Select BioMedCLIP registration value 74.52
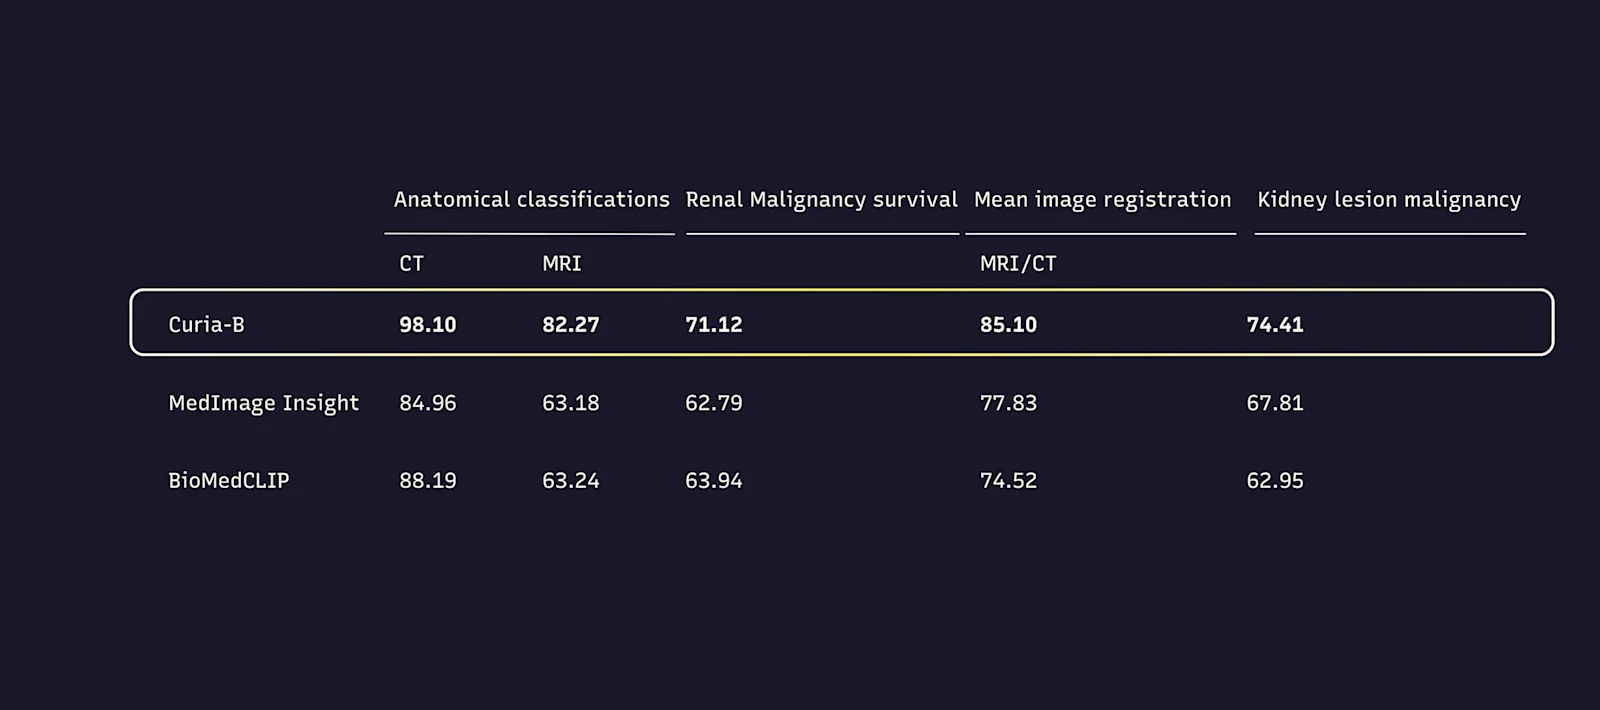This screenshot has height=710, width=1600. click(x=1008, y=480)
